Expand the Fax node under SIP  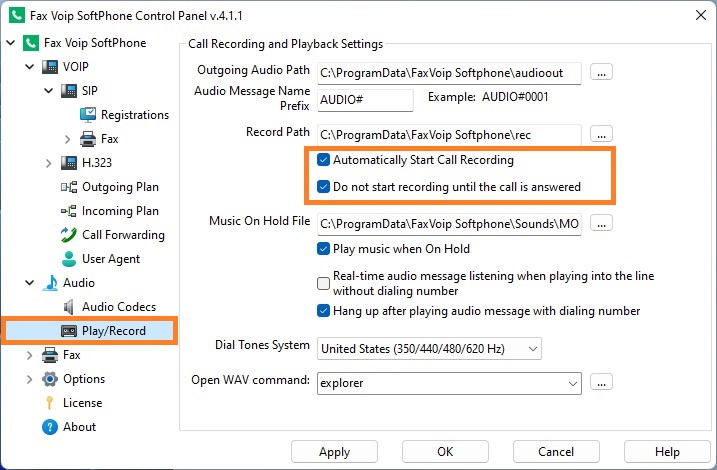pos(68,139)
